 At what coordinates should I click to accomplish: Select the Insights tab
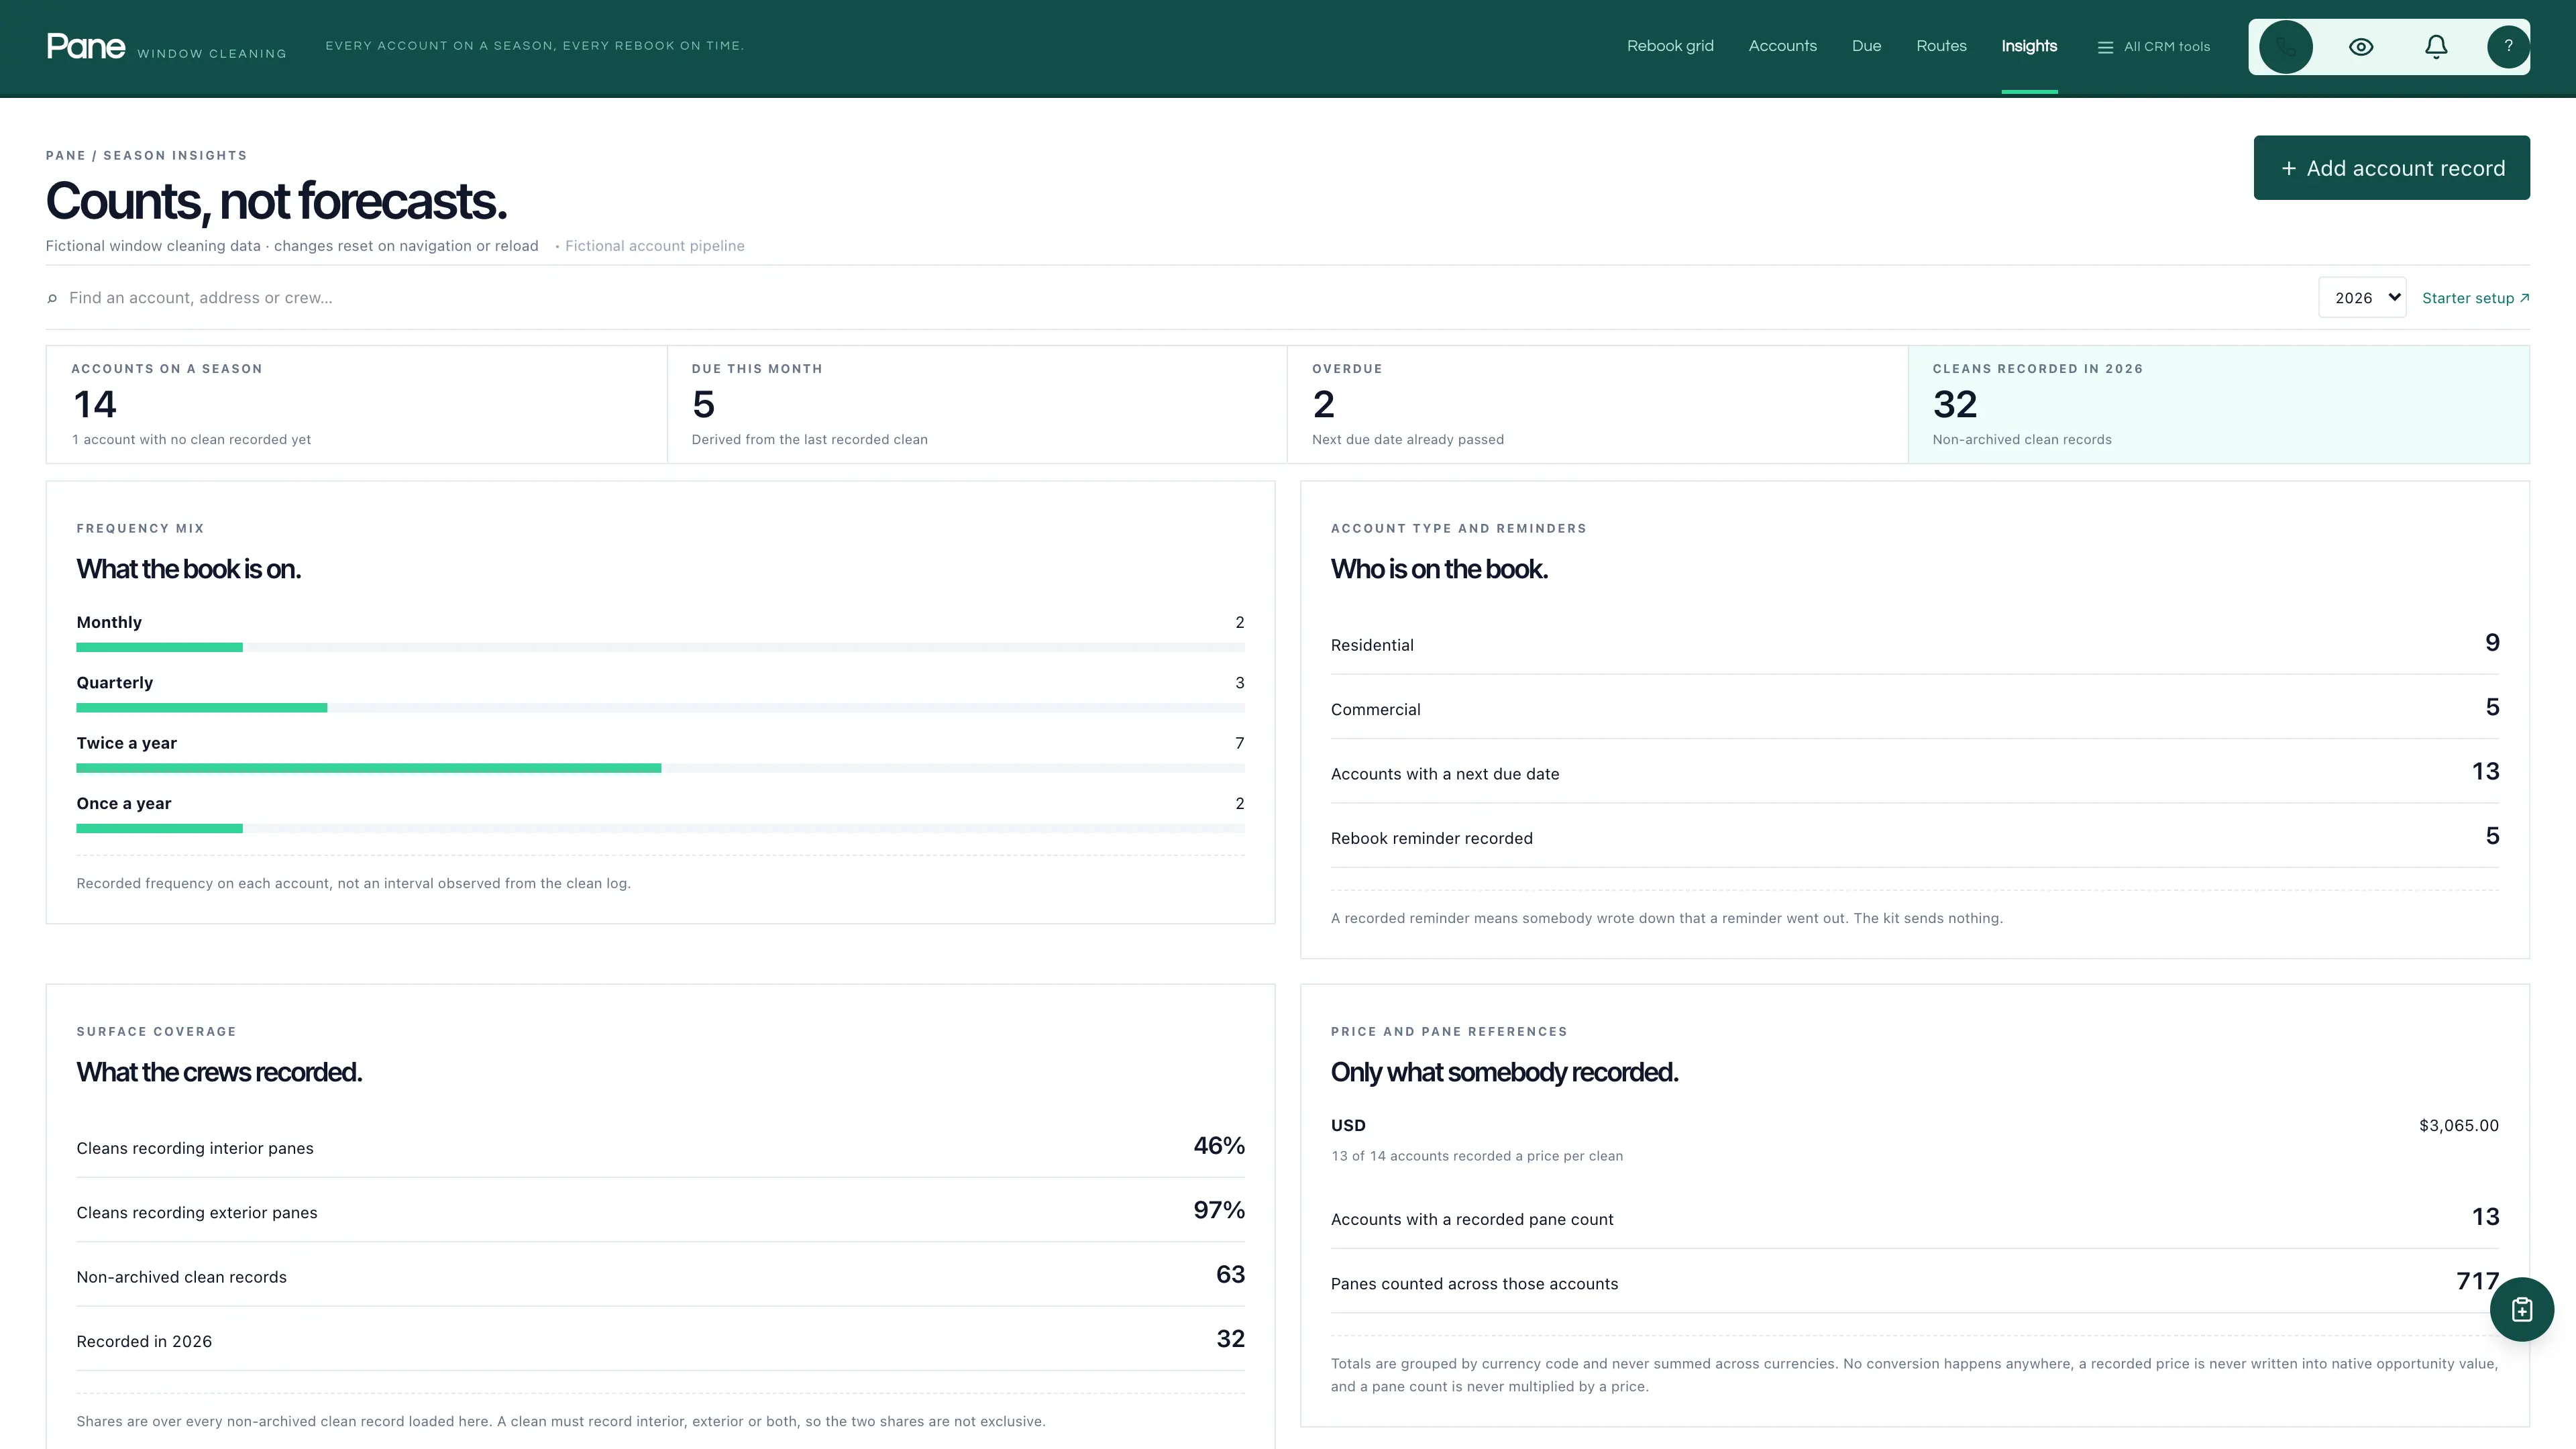tap(2029, 46)
